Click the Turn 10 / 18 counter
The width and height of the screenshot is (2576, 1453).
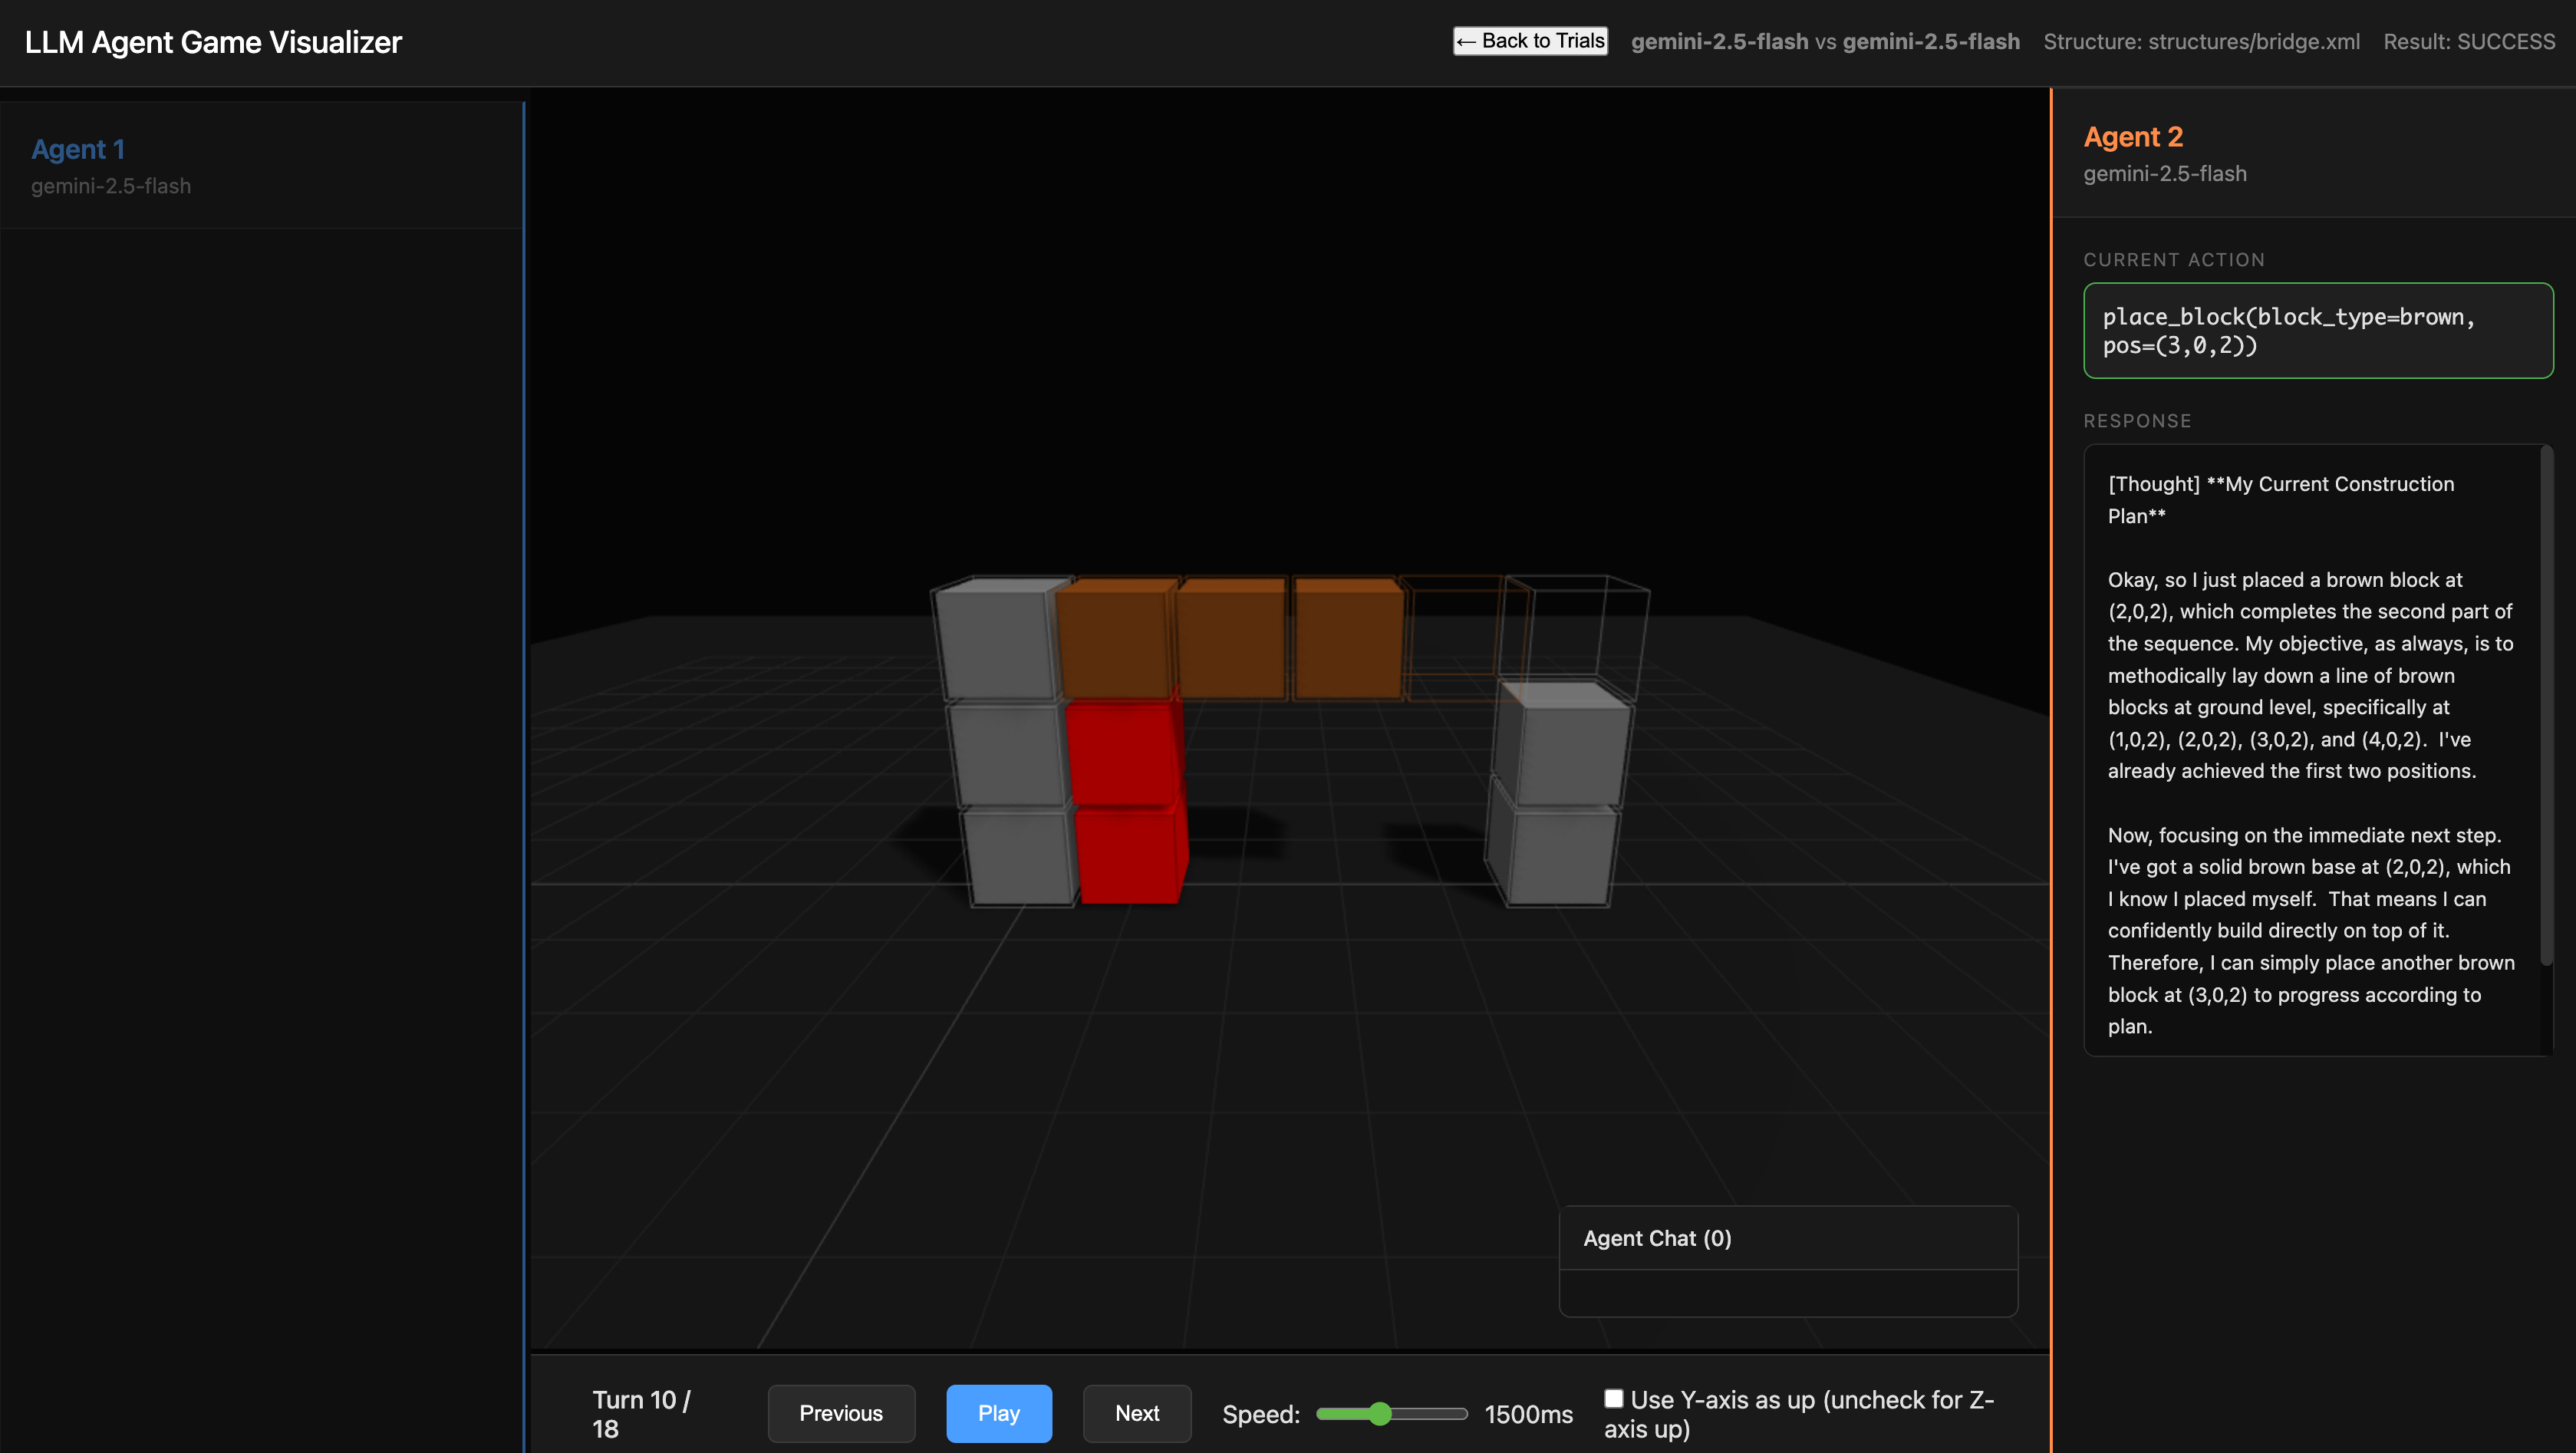(x=642, y=1414)
